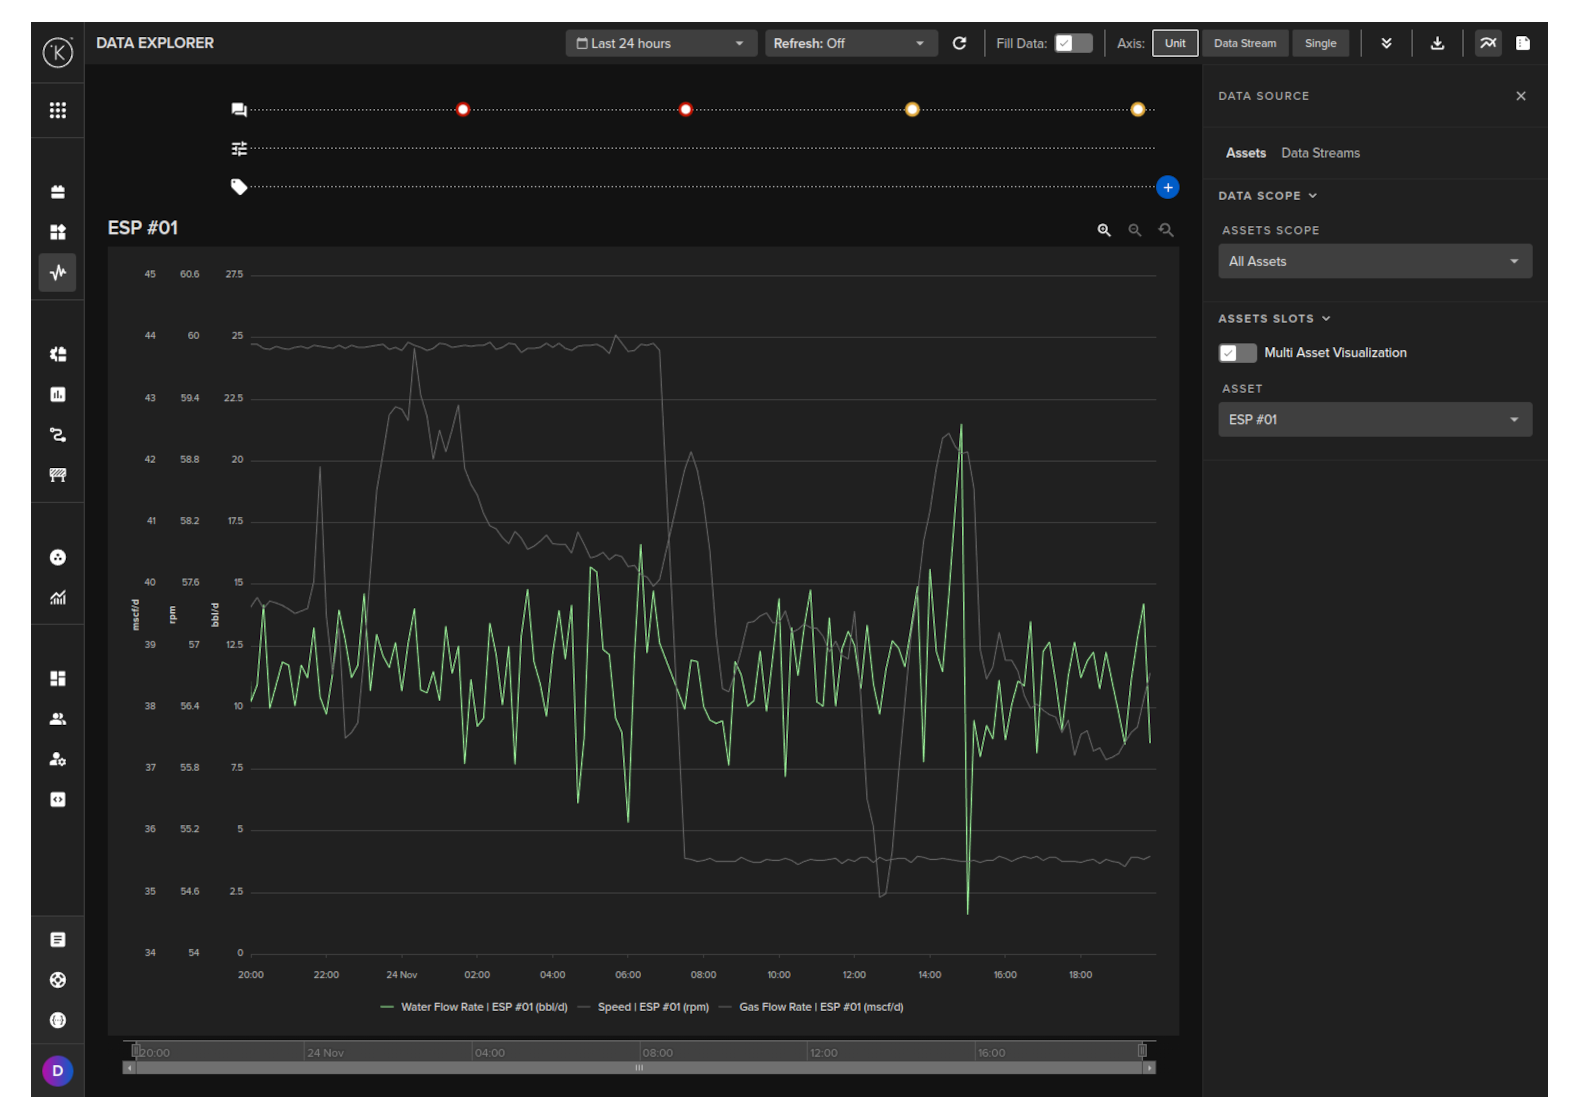Select the Data Stream axis button
1580x1120 pixels.
1244,43
